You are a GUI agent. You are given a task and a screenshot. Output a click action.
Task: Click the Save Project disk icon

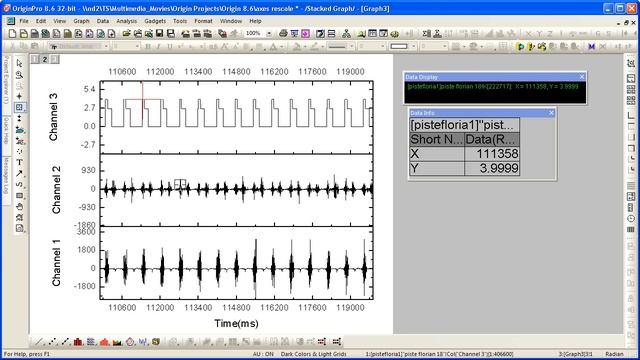click(x=160, y=33)
